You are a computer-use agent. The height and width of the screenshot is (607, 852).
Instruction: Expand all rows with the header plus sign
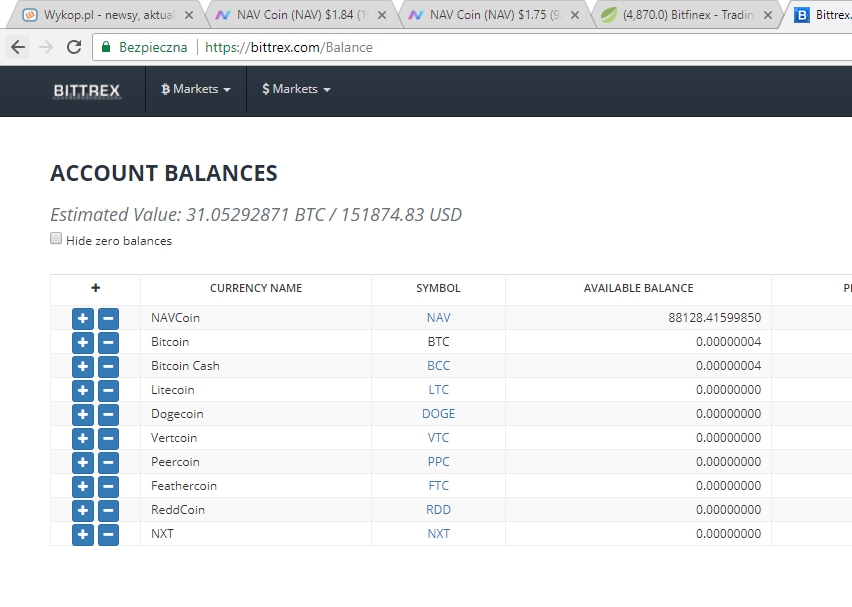(95, 288)
